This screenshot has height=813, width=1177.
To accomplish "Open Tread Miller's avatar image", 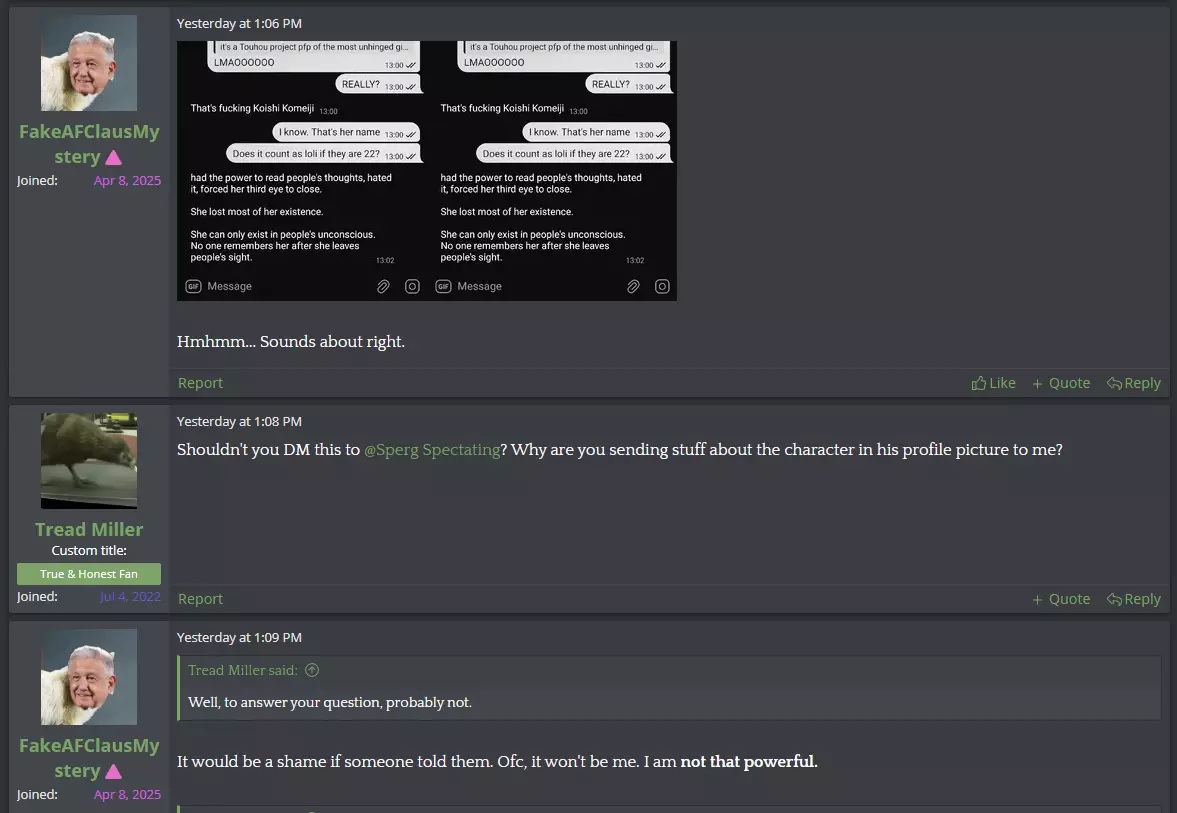I will coord(89,461).
